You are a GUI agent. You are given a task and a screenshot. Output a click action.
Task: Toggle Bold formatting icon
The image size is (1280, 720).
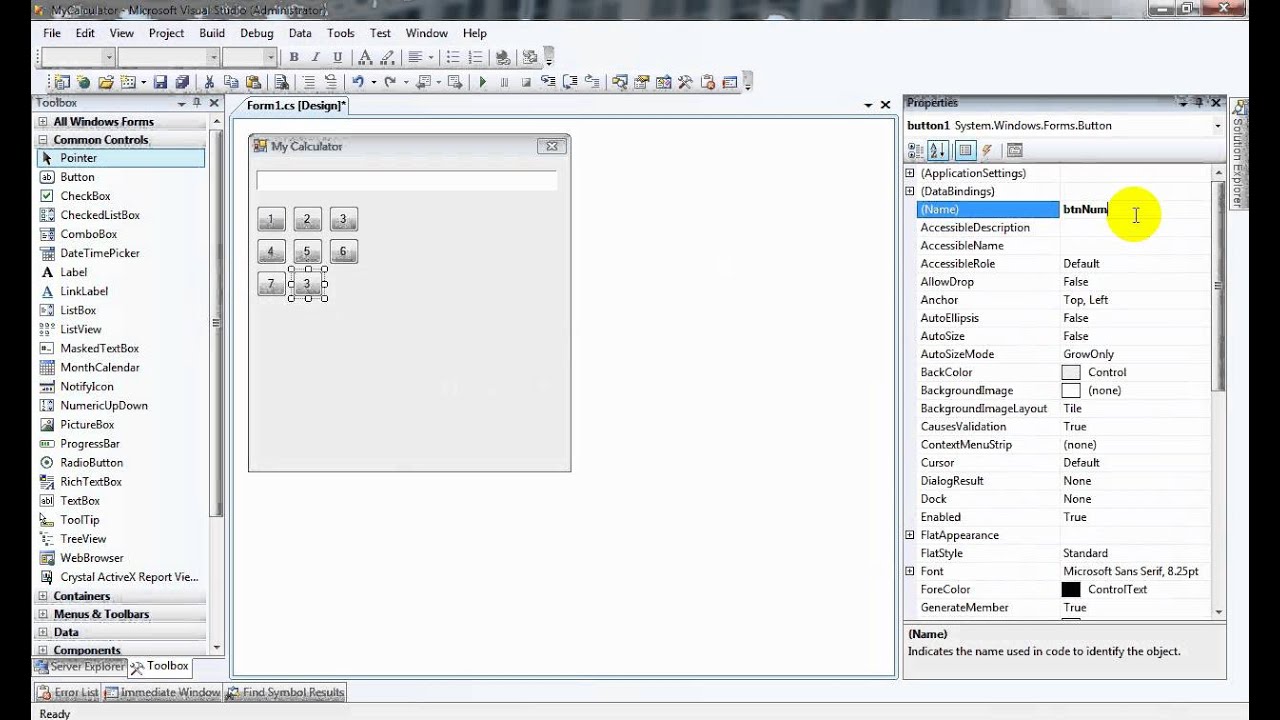pos(294,57)
